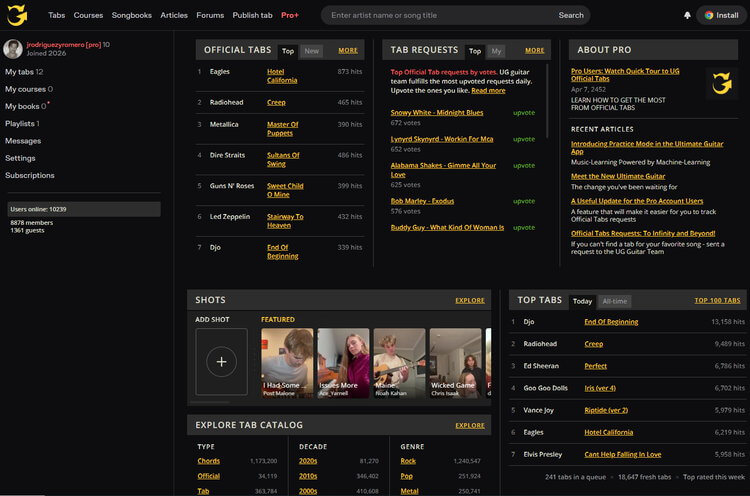750x496 pixels.
Task: Select Today in Top Tabs
Action: point(582,301)
